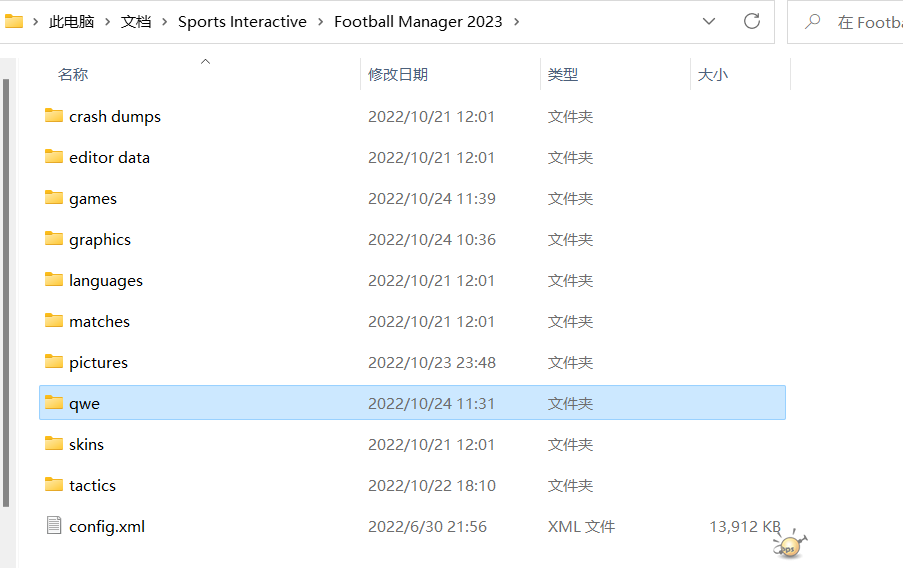Click the date of the editor data row
This screenshot has width=903, height=568.
click(431, 157)
